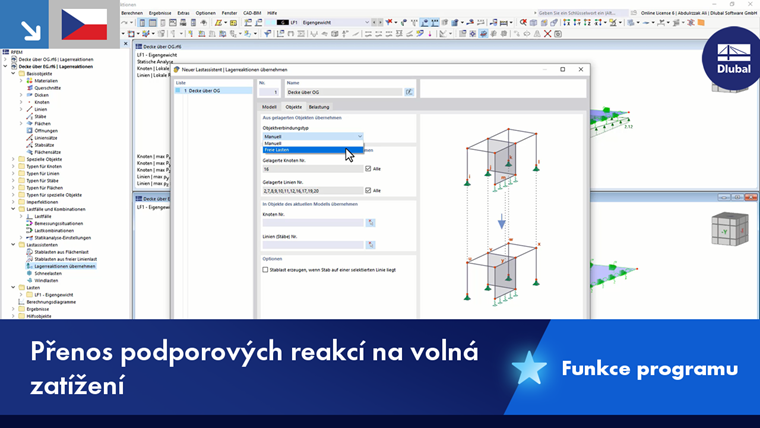760x428 pixels.
Task: Toggle Alle checkbox for Gelagerte Linien
Action: 368,190
